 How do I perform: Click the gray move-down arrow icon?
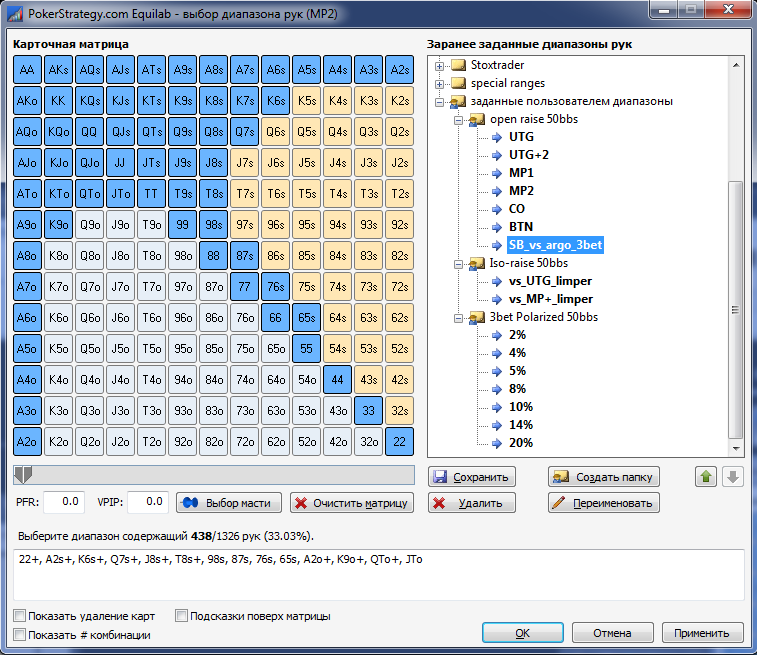pyautogui.click(x=733, y=477)
